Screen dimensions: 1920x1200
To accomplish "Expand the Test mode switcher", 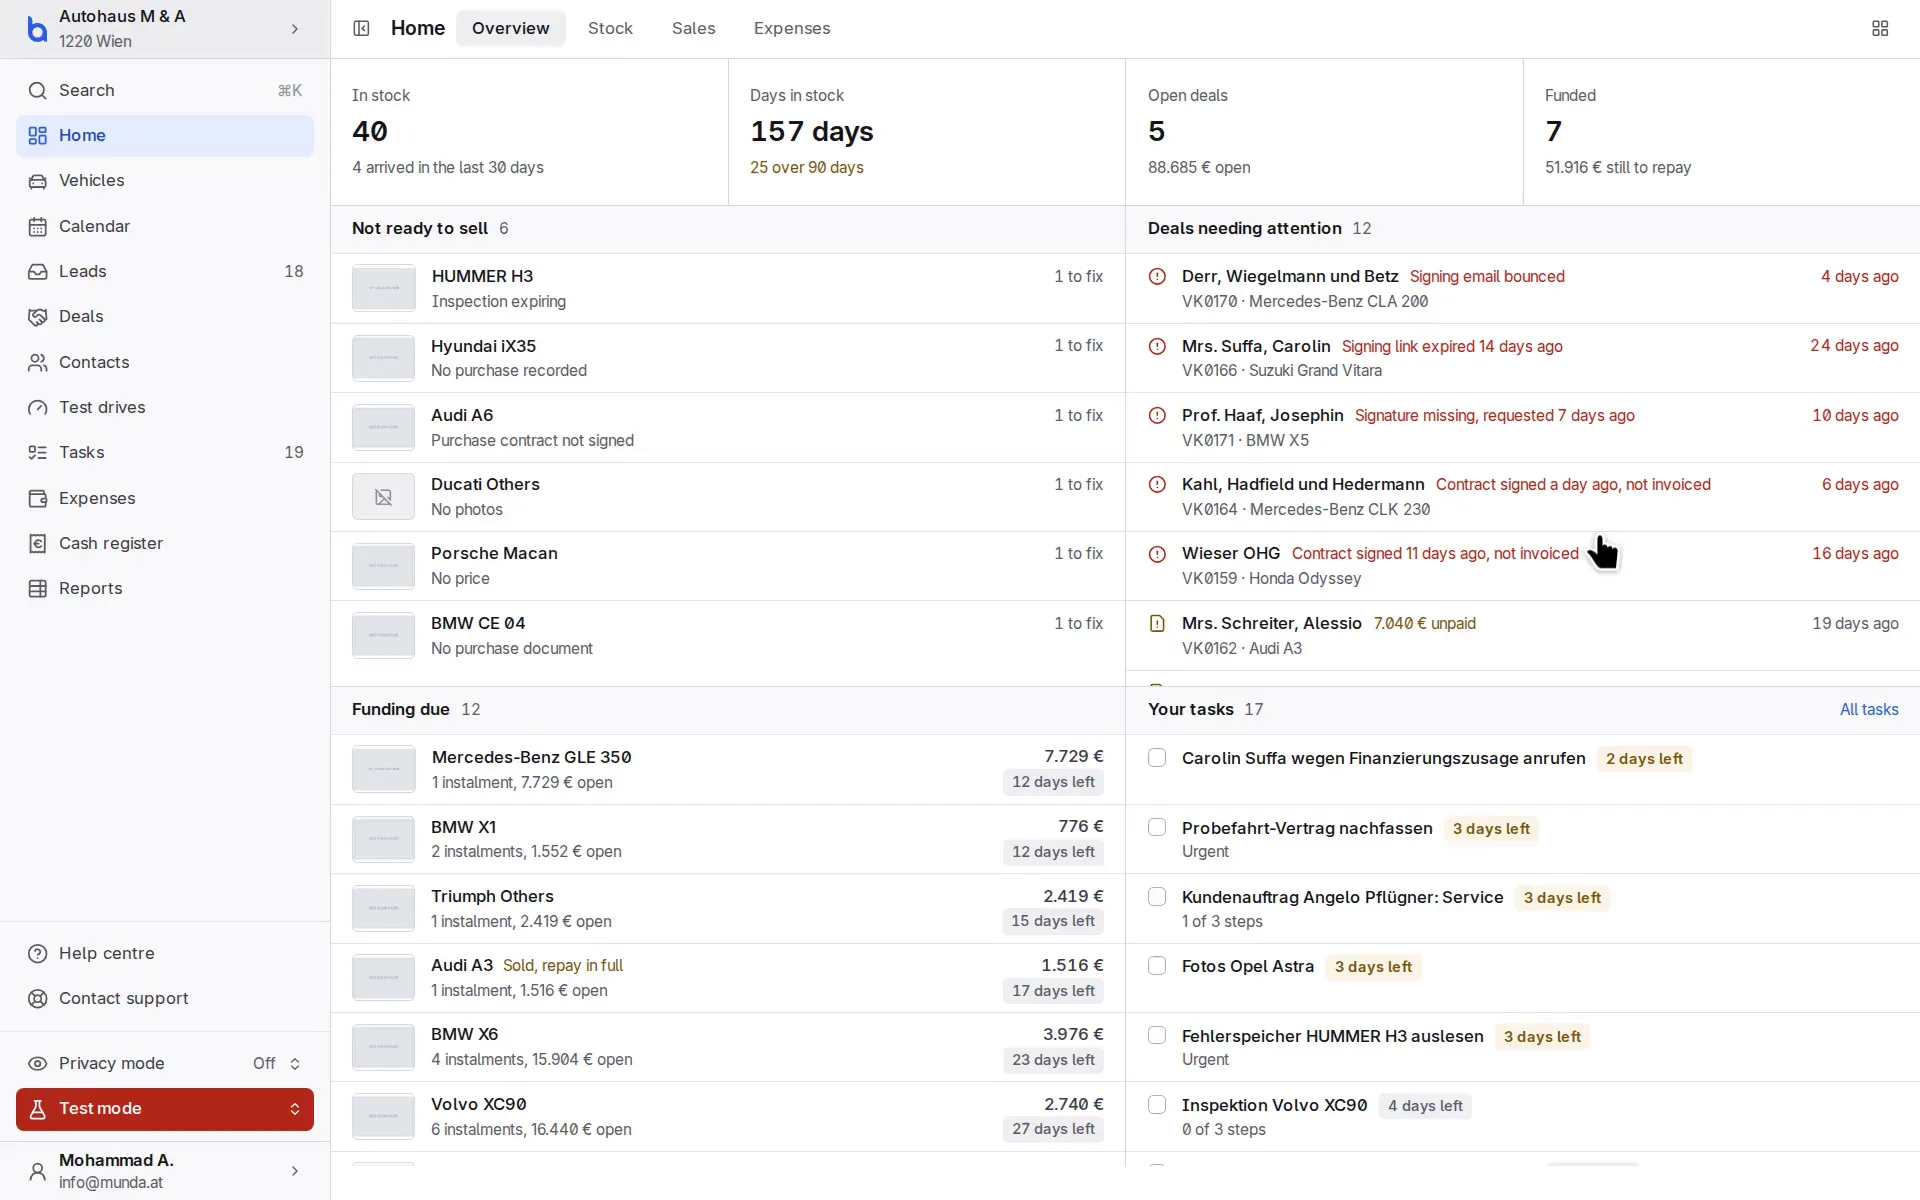I will tap(165, 1109).
